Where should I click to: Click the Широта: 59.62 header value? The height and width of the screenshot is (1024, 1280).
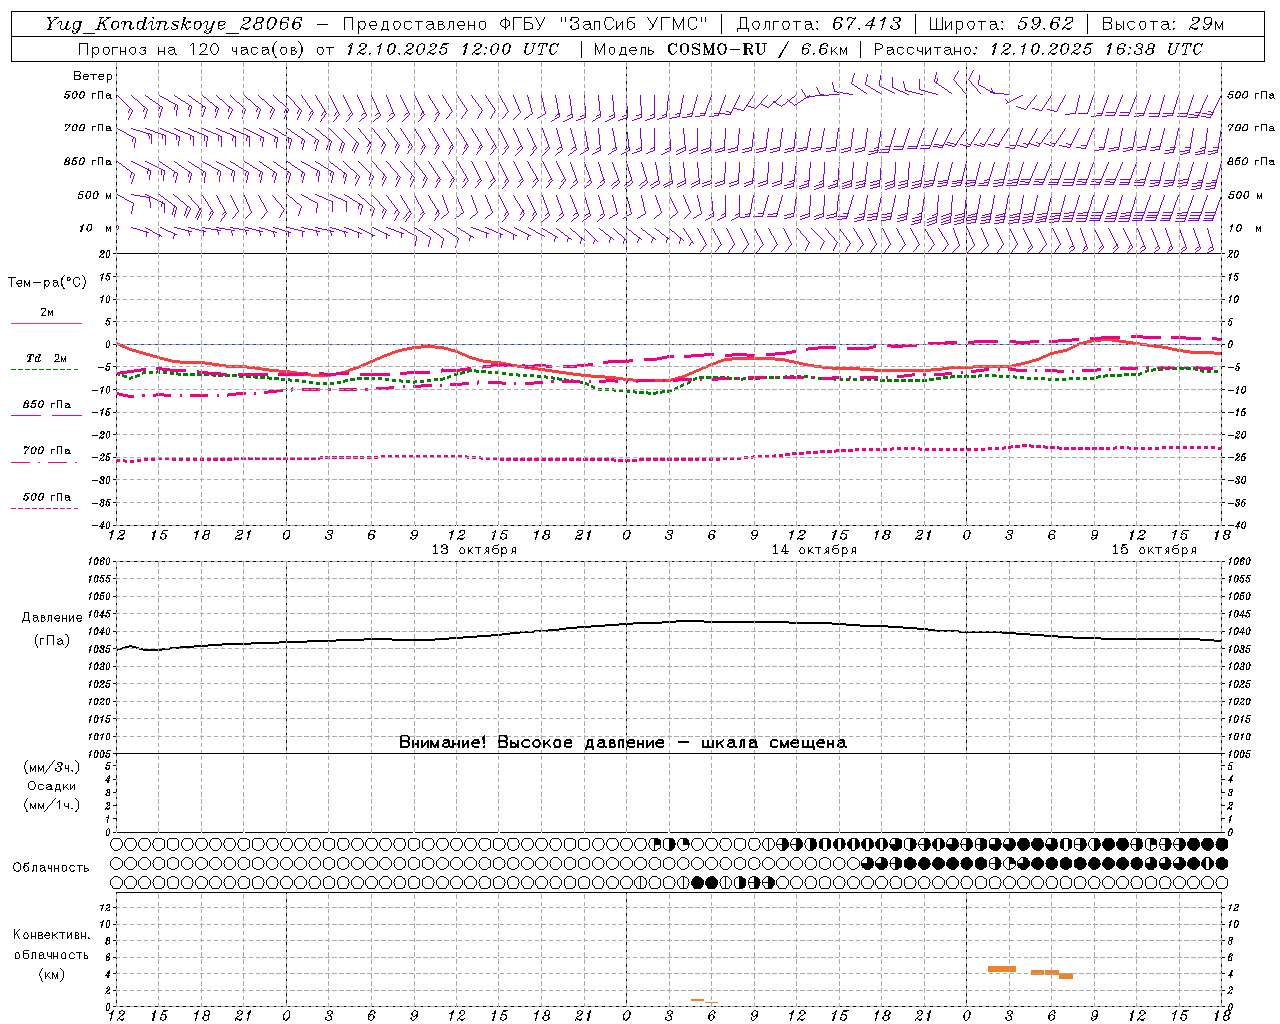tap(1001, 24)
